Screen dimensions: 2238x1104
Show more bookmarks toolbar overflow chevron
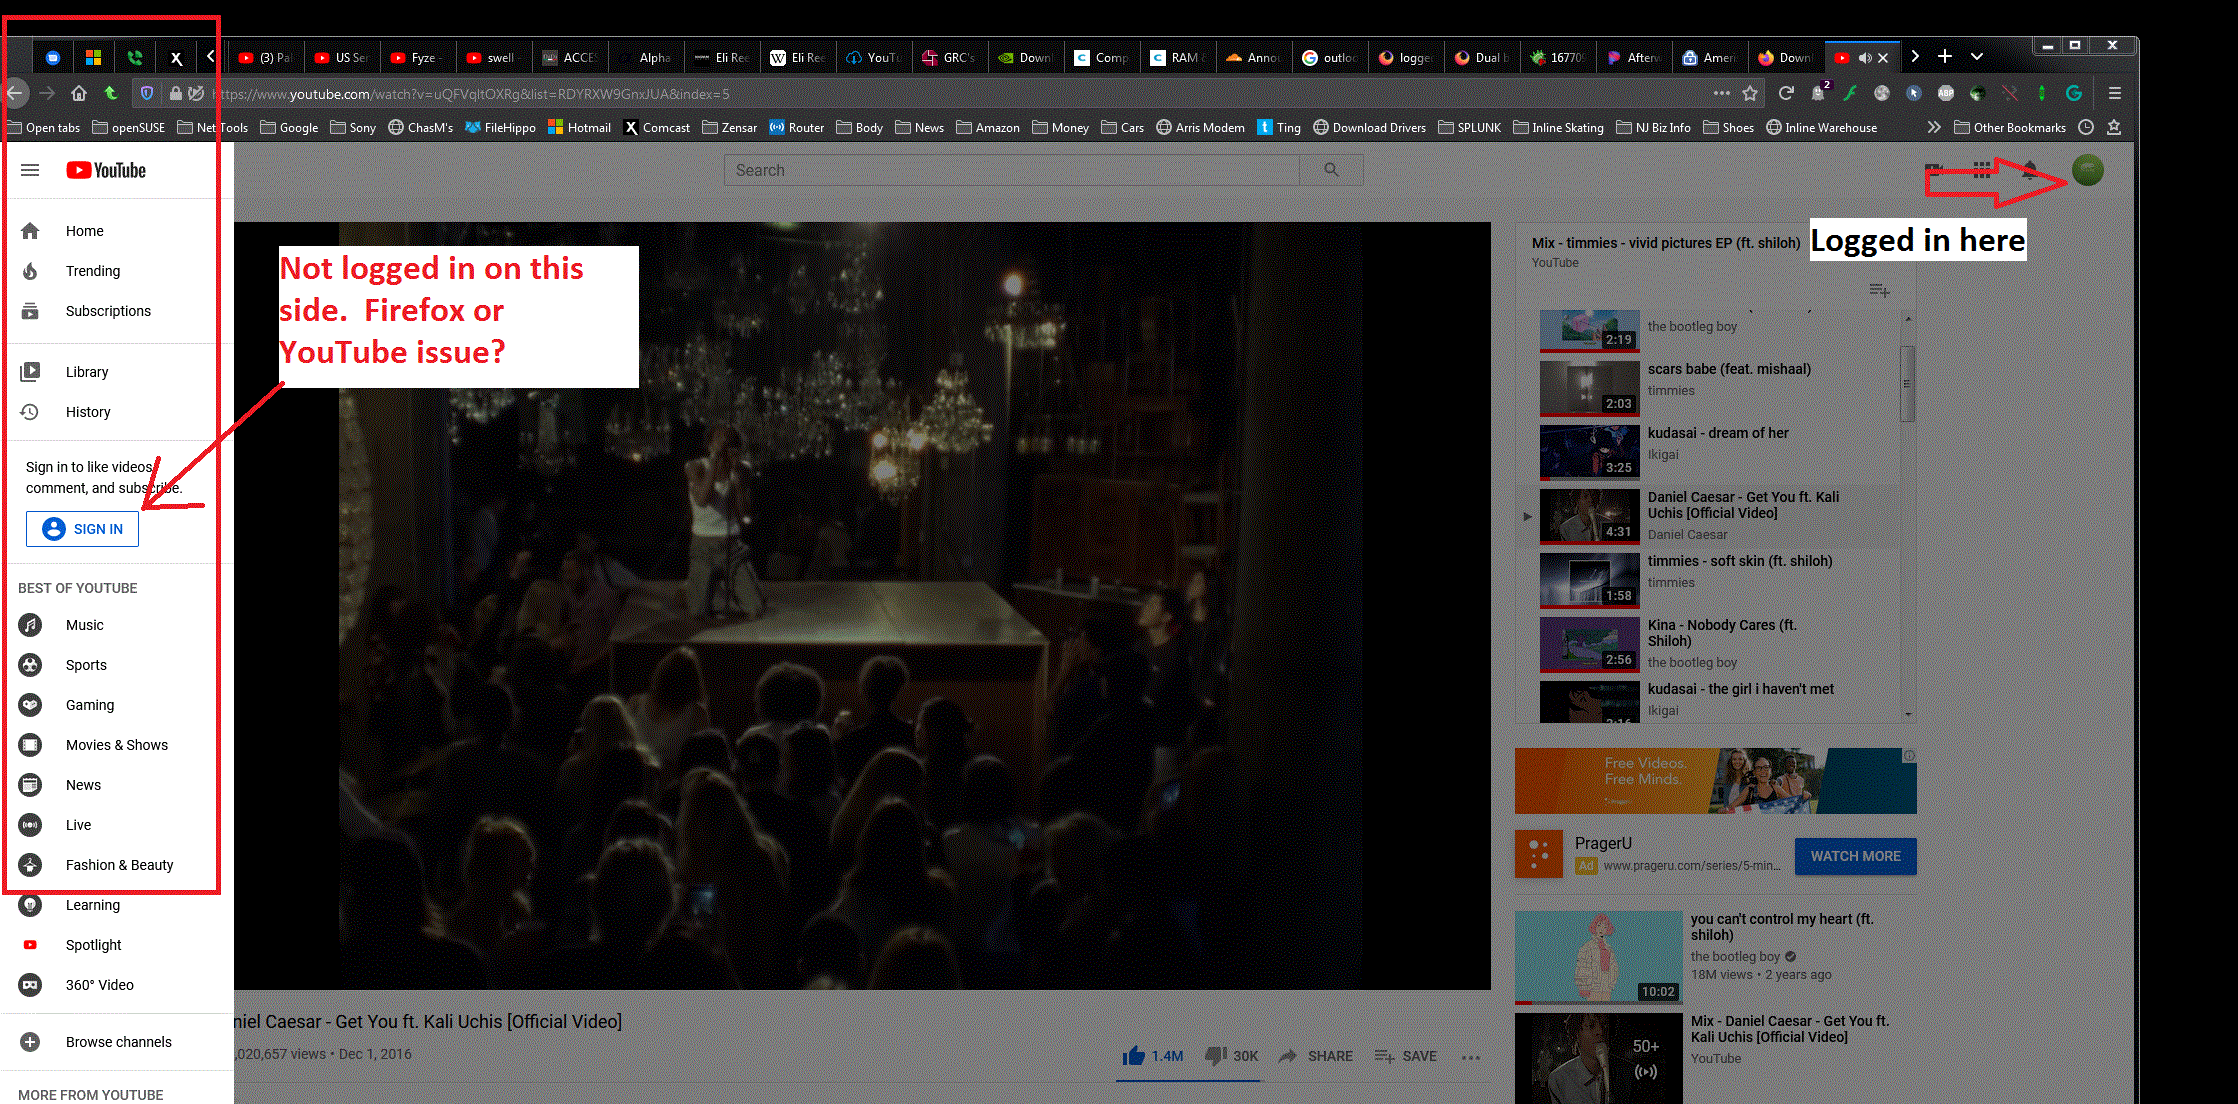[1934, 127]
